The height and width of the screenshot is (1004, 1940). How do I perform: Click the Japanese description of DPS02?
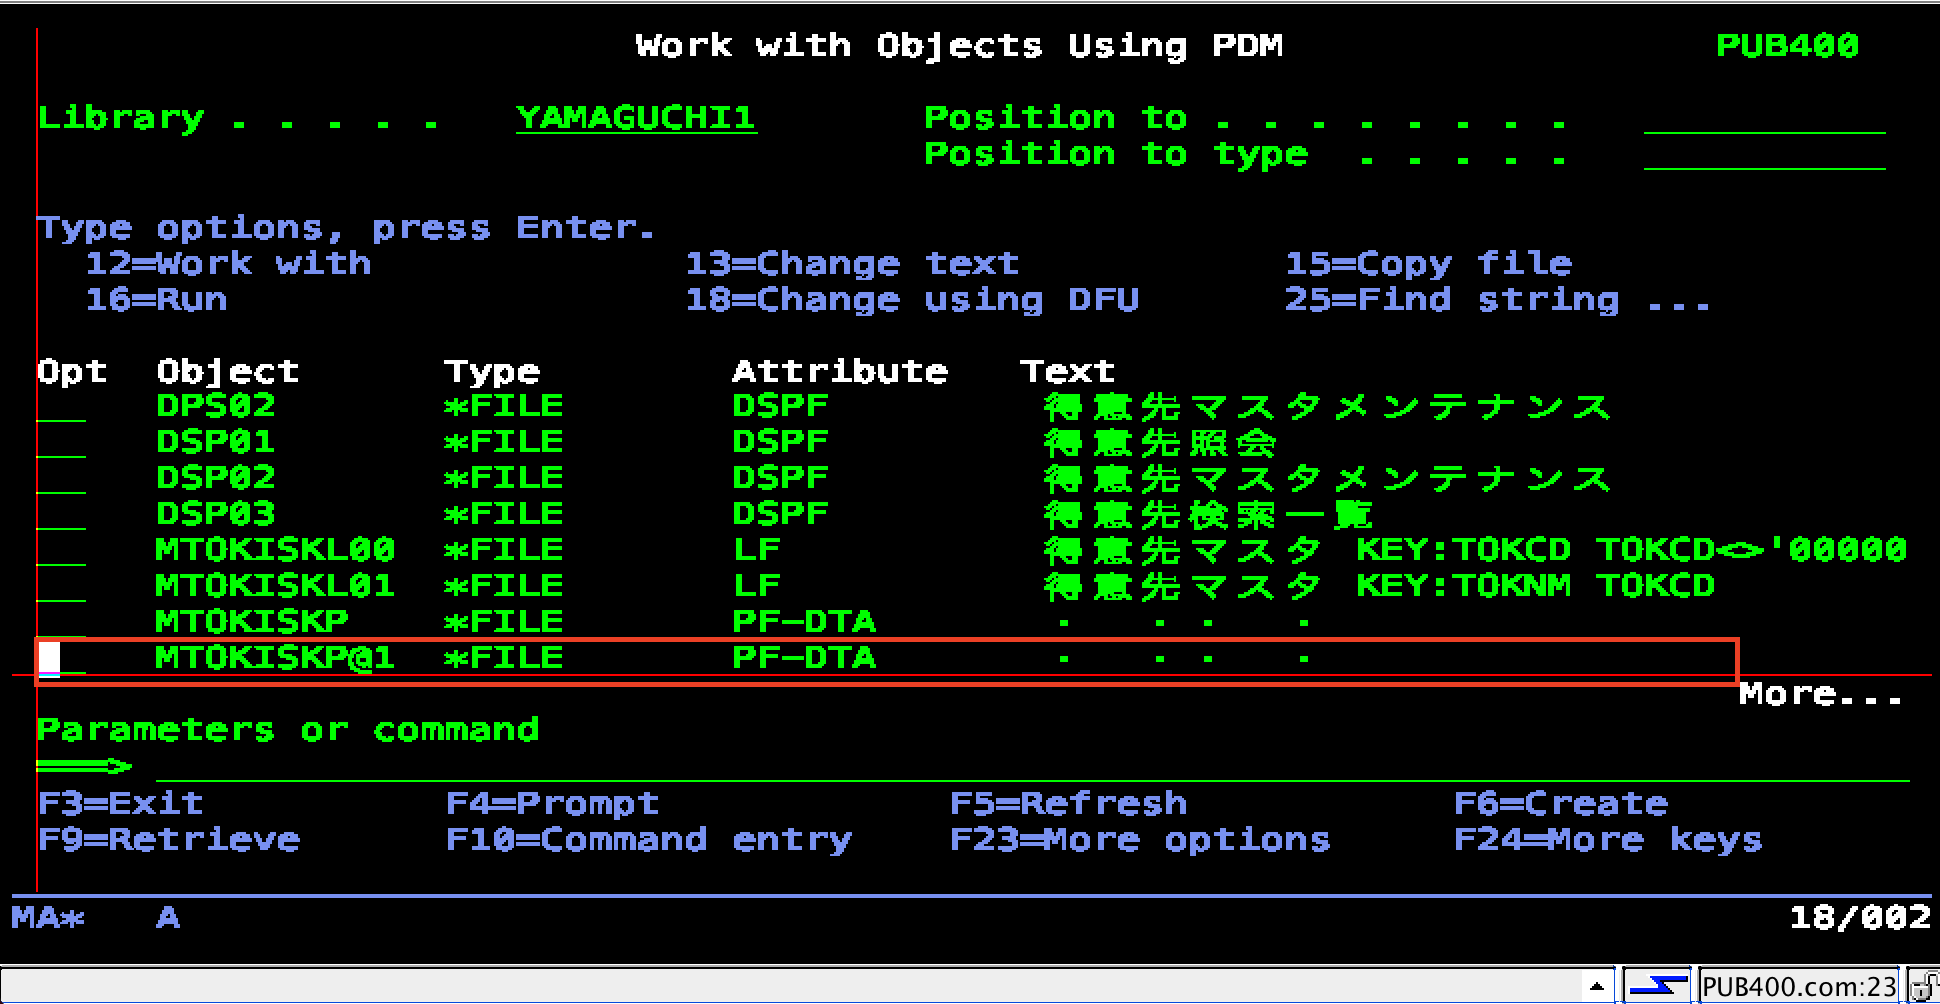1328,406
